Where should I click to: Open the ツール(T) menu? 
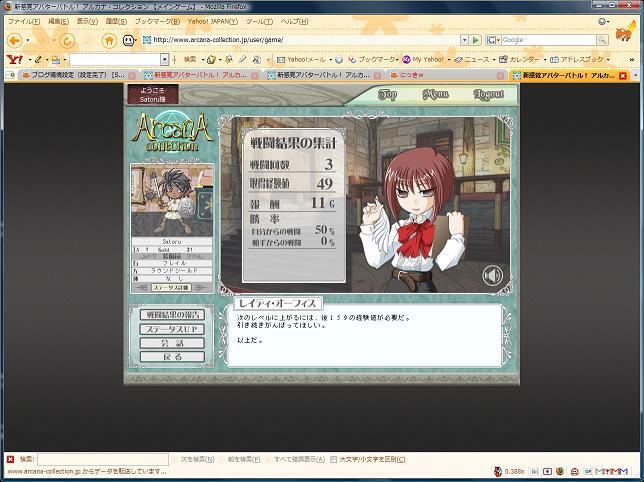pyautogui.click(x=259, y=21)
